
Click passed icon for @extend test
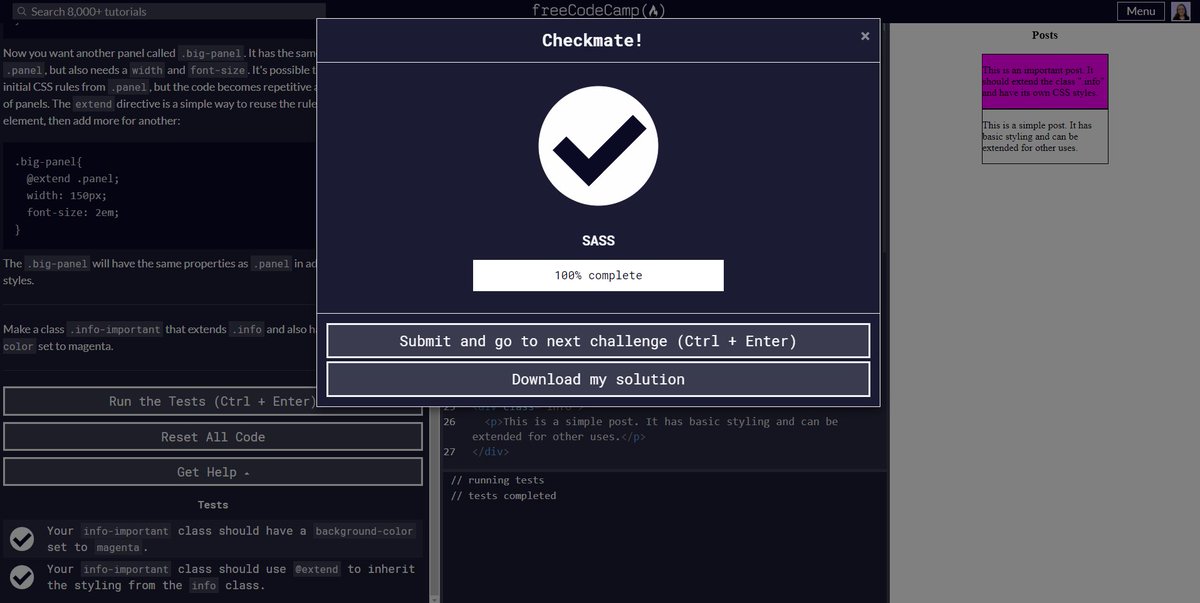(22, 577)
